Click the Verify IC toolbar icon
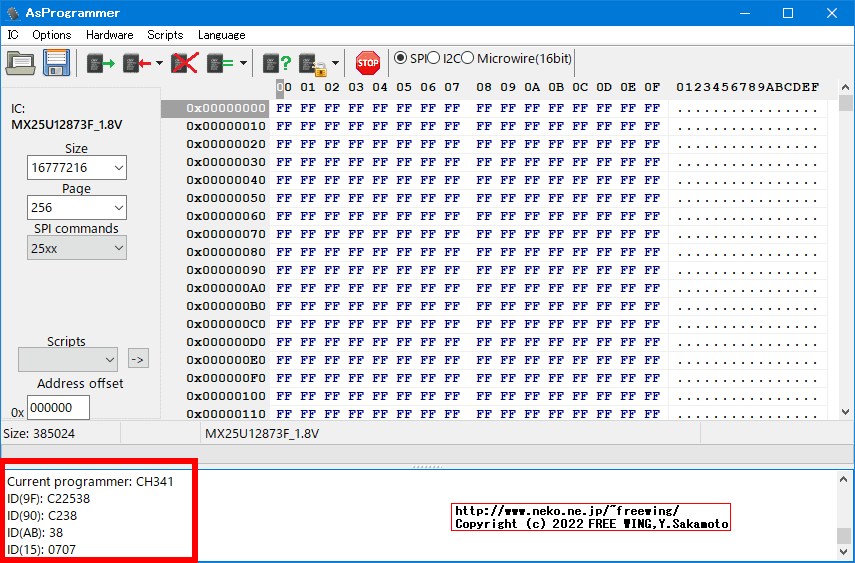Image resolution: width=855 pixels, height=563 pixels. [220, 63]
